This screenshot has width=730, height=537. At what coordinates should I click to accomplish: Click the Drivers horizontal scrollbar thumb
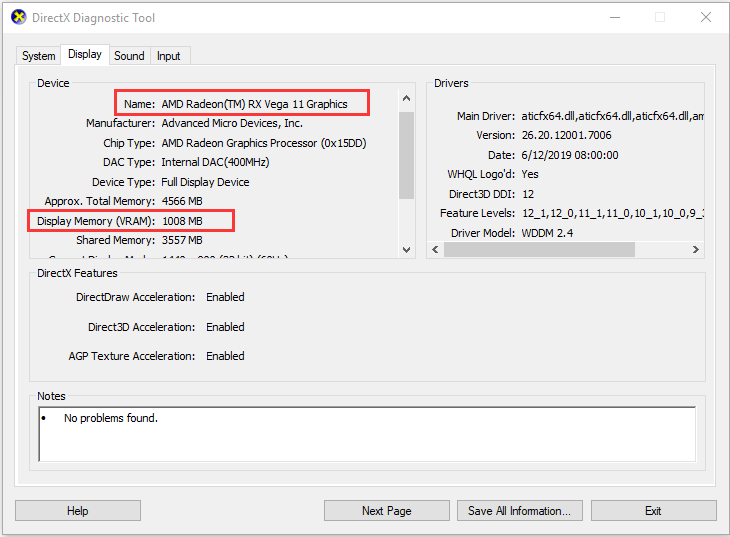coord(539,250)
